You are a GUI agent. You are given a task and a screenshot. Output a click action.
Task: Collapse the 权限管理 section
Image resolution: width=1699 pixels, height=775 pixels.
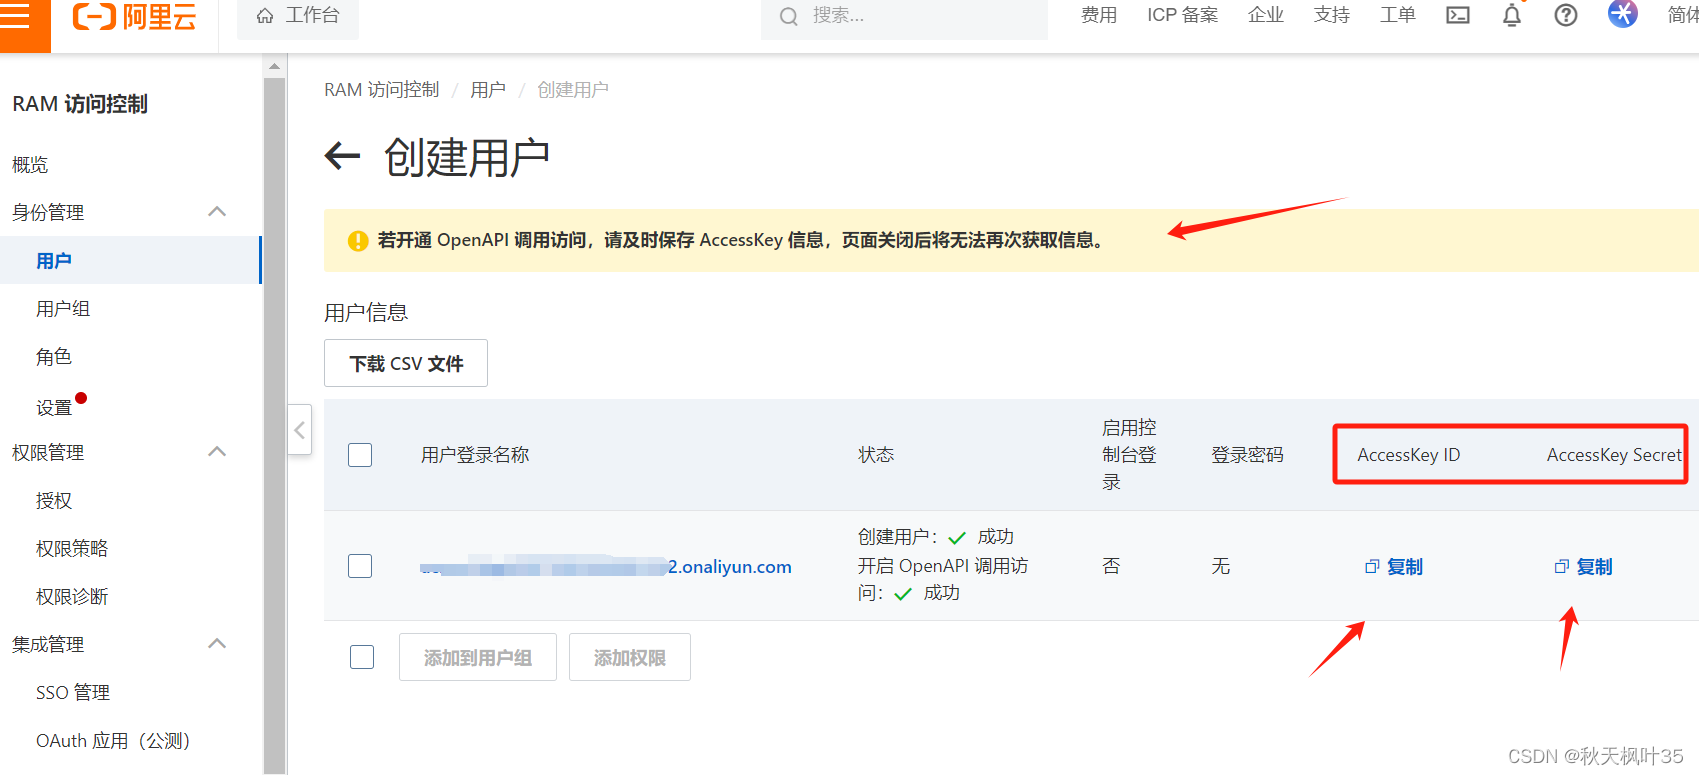217,452
